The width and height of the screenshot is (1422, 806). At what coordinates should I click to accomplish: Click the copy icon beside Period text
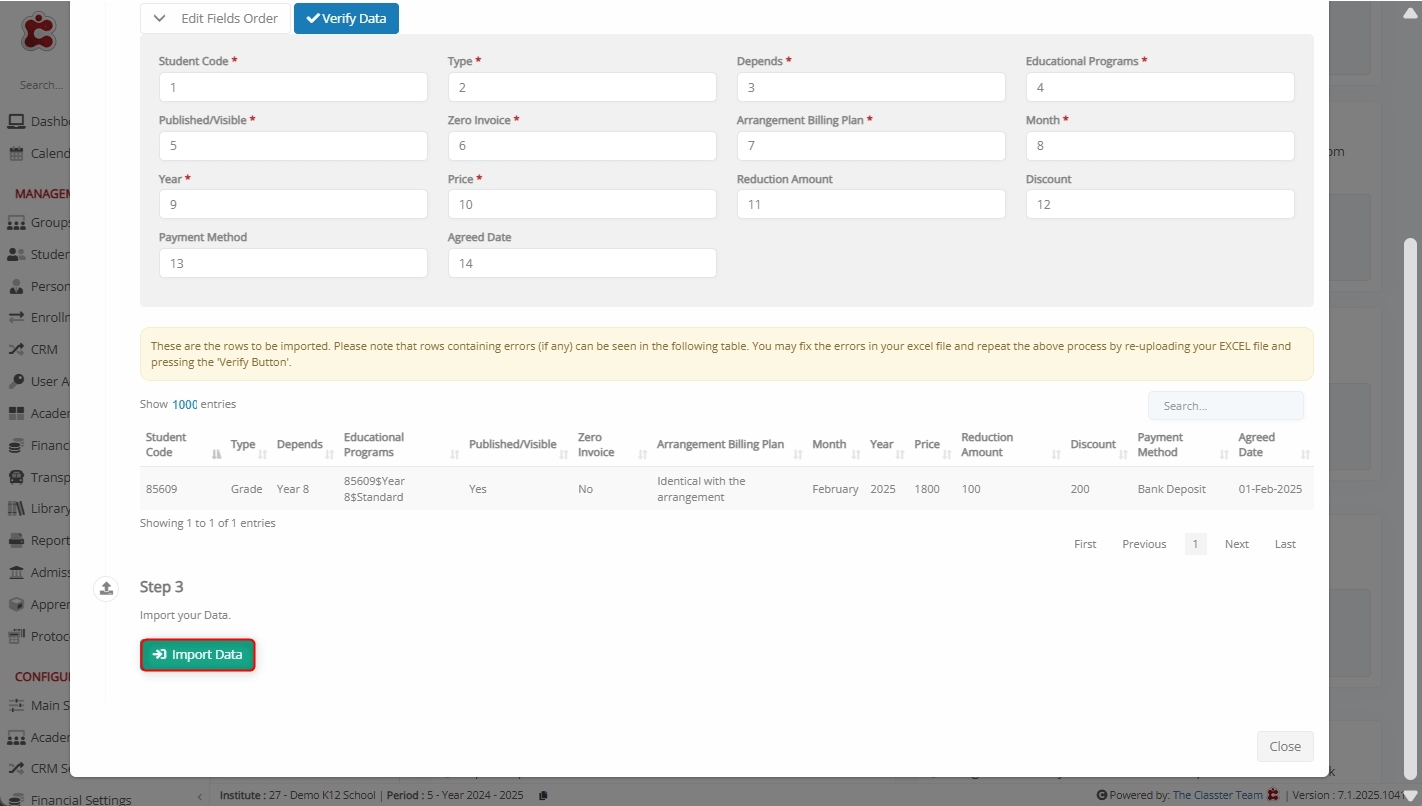click(543, 796)
